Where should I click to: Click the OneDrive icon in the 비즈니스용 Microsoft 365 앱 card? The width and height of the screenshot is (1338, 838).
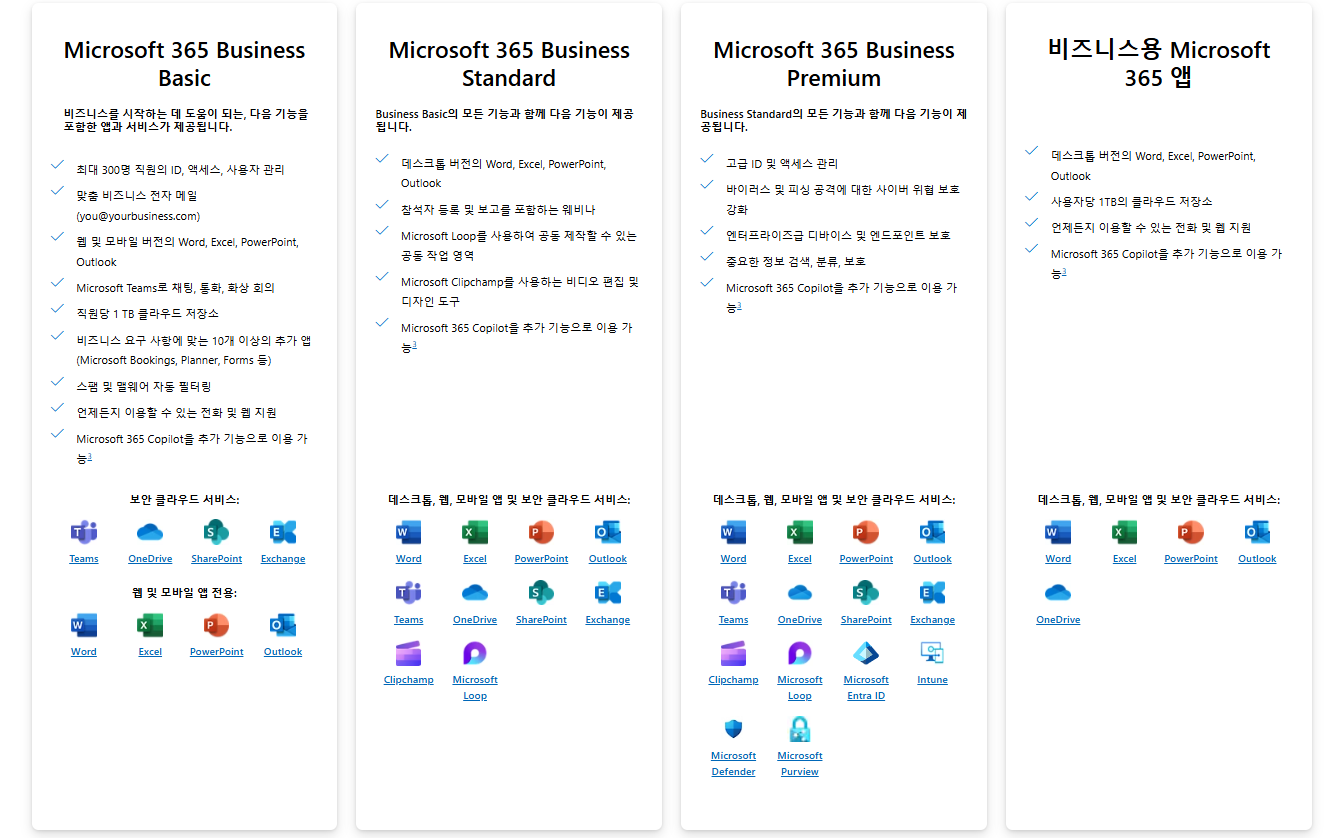point(1058,593)
